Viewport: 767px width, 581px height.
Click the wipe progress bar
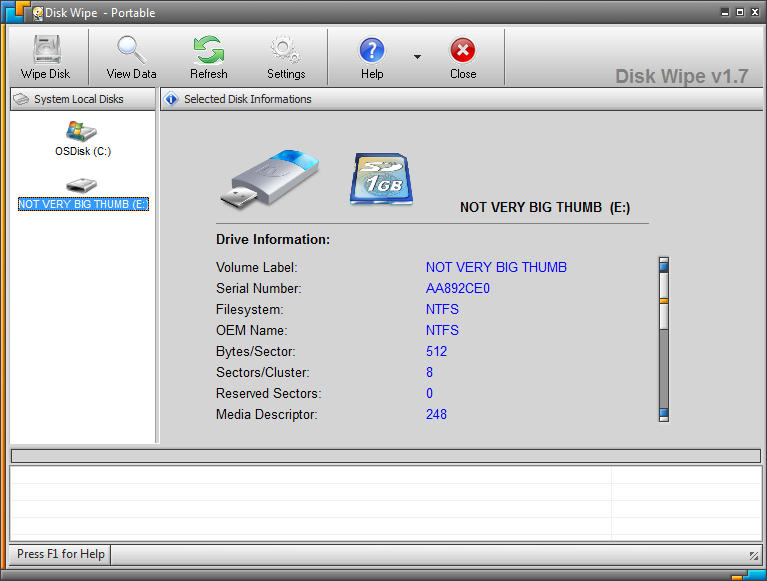click(386, 456)
